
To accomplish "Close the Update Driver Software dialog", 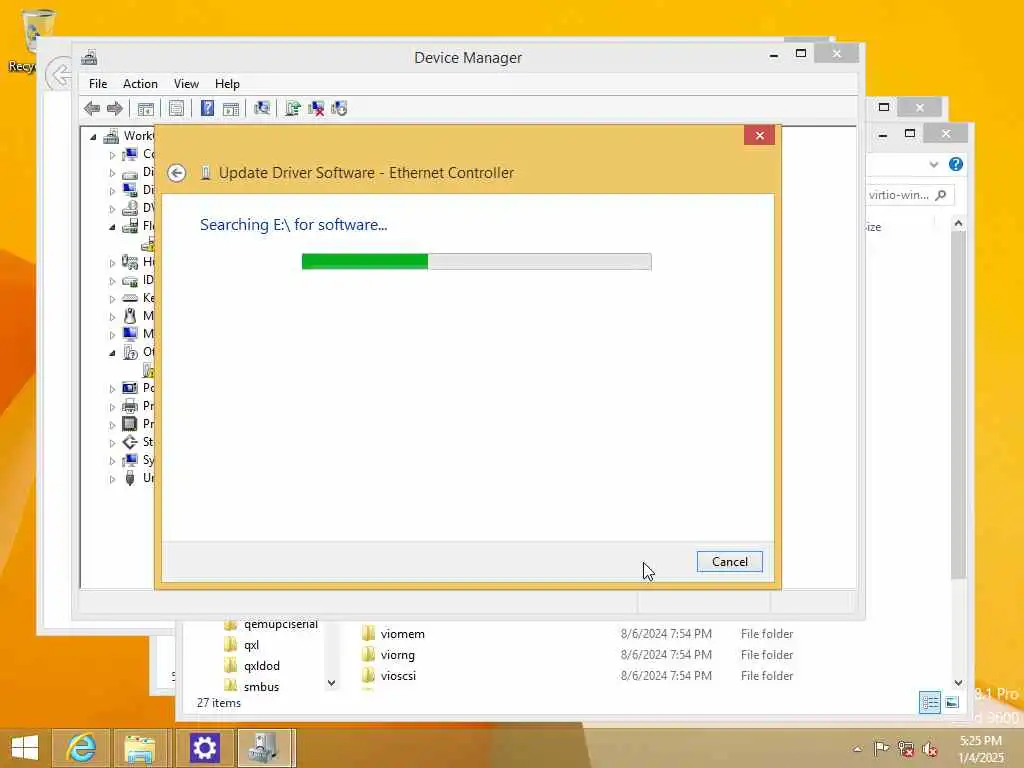I will [x=760, y=135].
